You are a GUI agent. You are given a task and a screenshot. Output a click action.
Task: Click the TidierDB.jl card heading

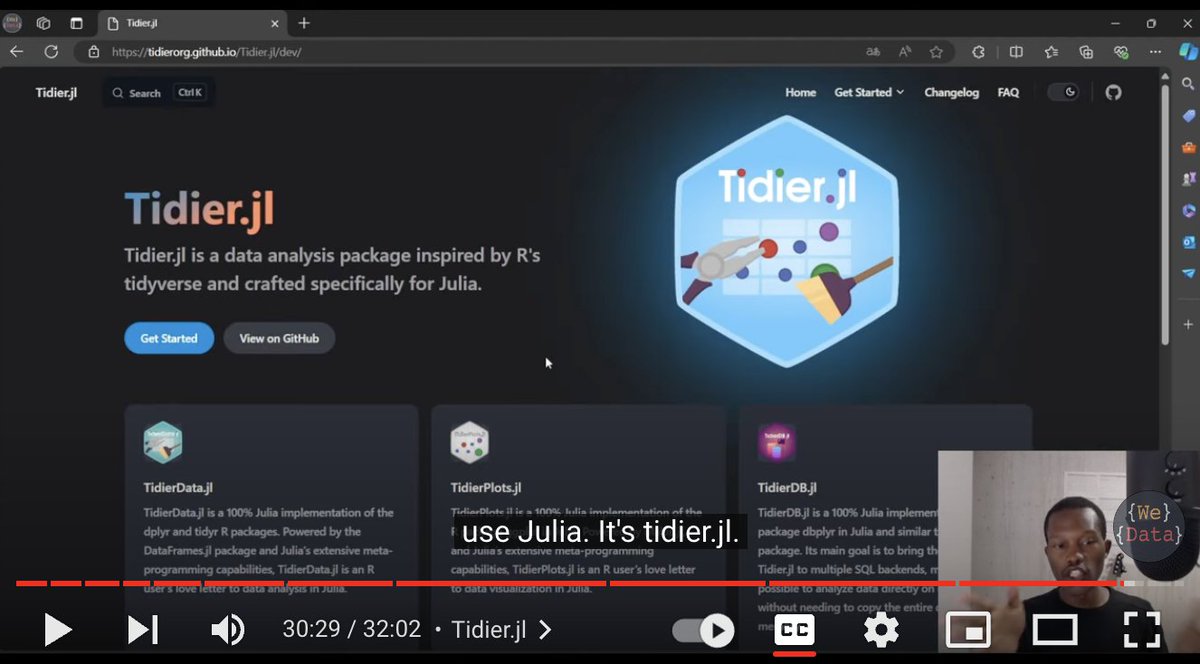pyautogui.click(x=787, y=488)
